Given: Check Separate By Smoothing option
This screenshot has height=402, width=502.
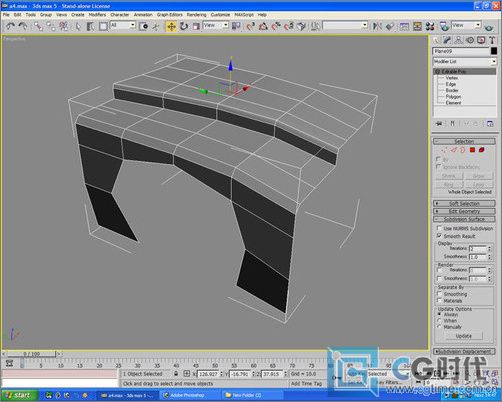Looking at the screenshot, I should click(x=440, y=294).
